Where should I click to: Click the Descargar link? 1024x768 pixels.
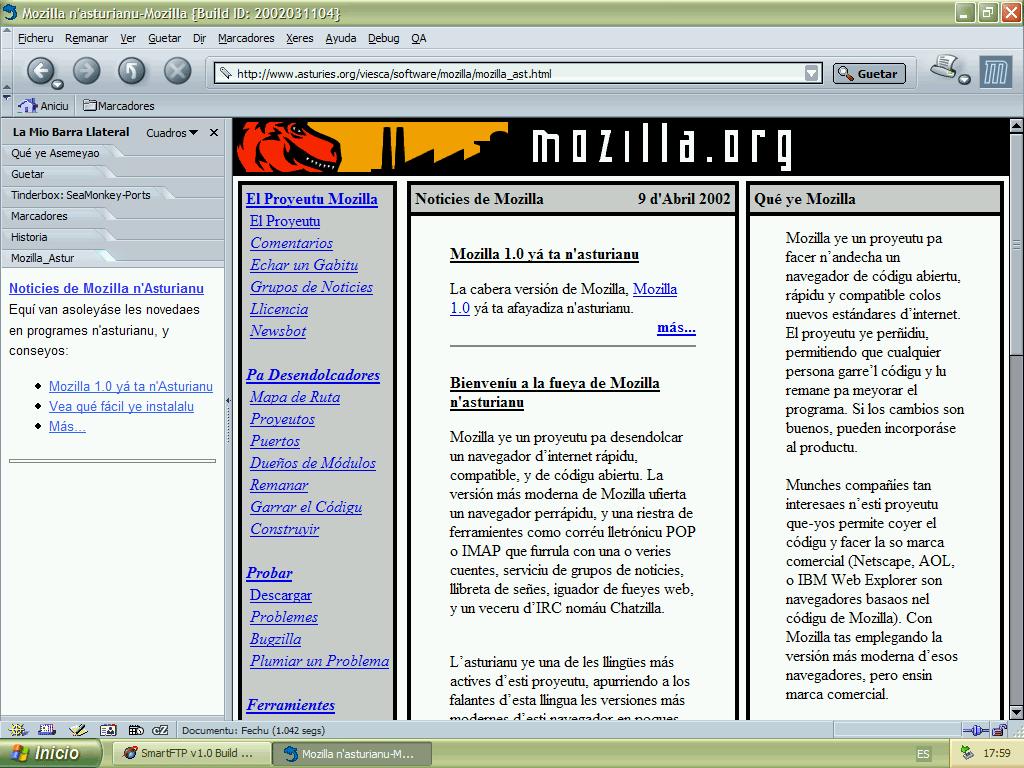pyautogui.click(x=281, y=595)
